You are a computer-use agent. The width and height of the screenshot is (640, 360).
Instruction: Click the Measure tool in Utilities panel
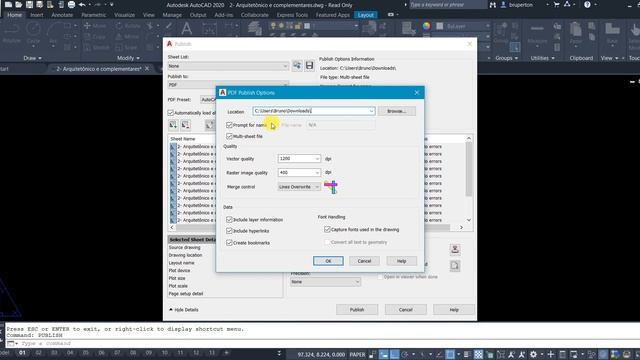537,33
